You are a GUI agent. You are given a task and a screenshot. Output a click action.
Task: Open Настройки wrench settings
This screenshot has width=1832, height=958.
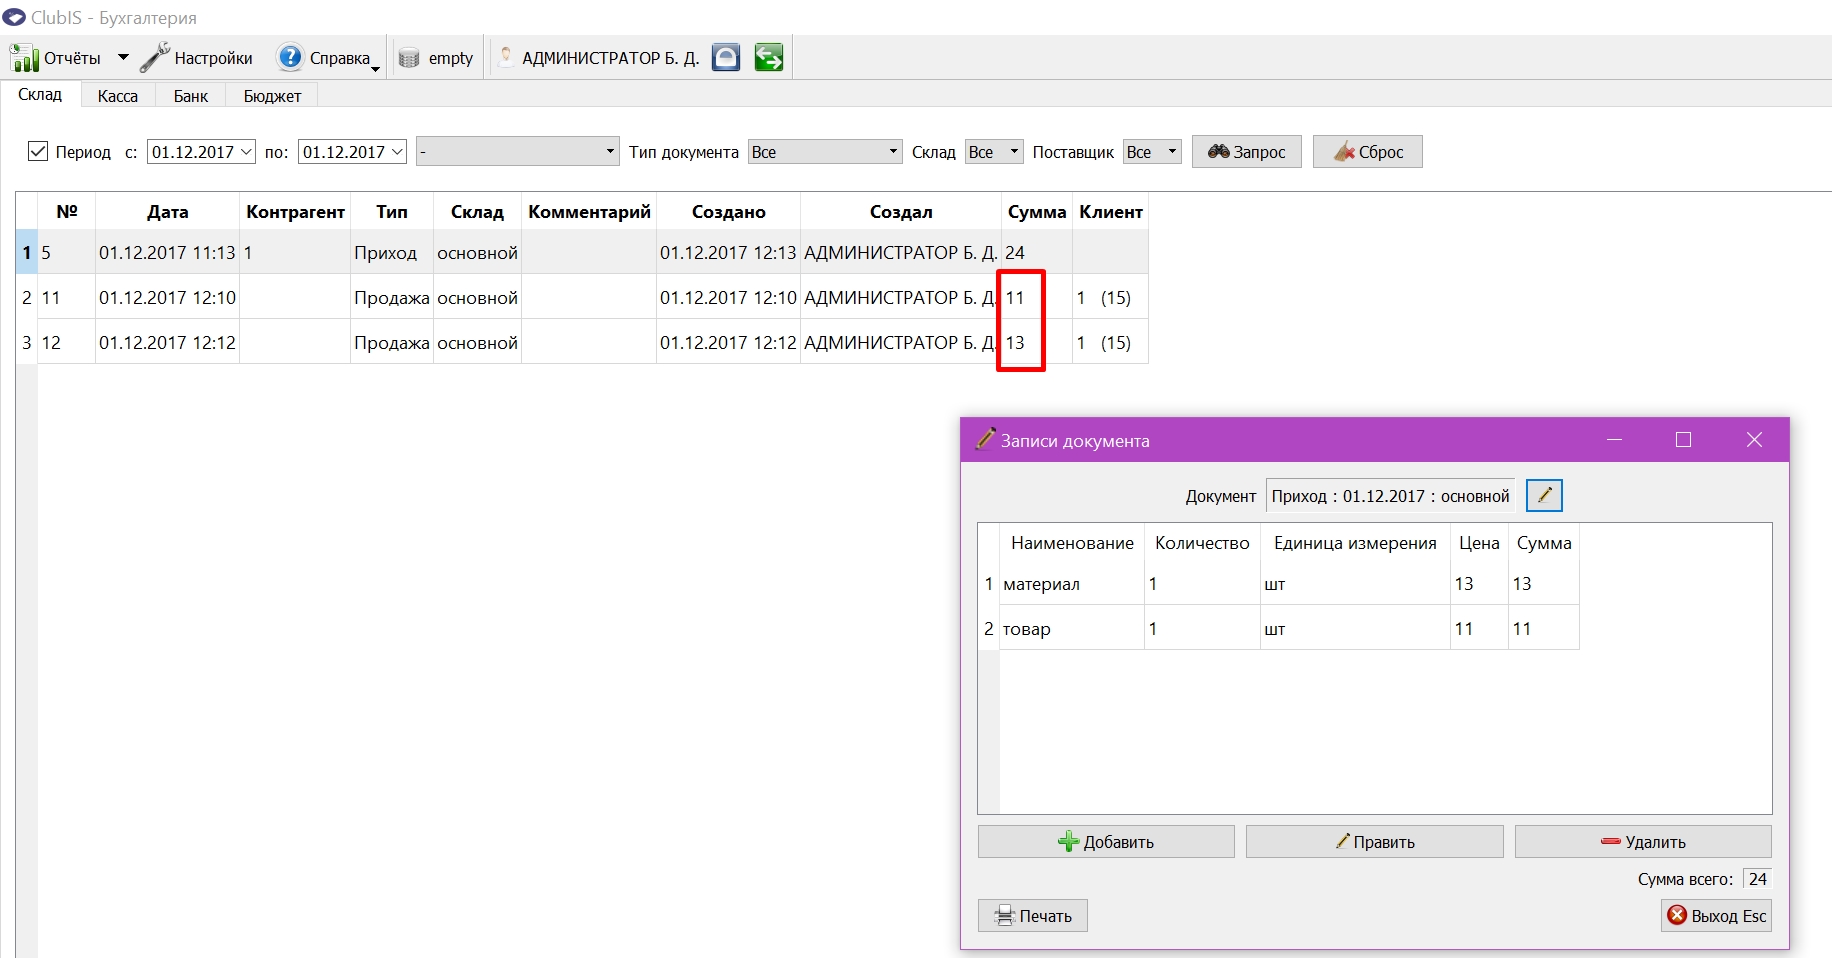point(155,58)
